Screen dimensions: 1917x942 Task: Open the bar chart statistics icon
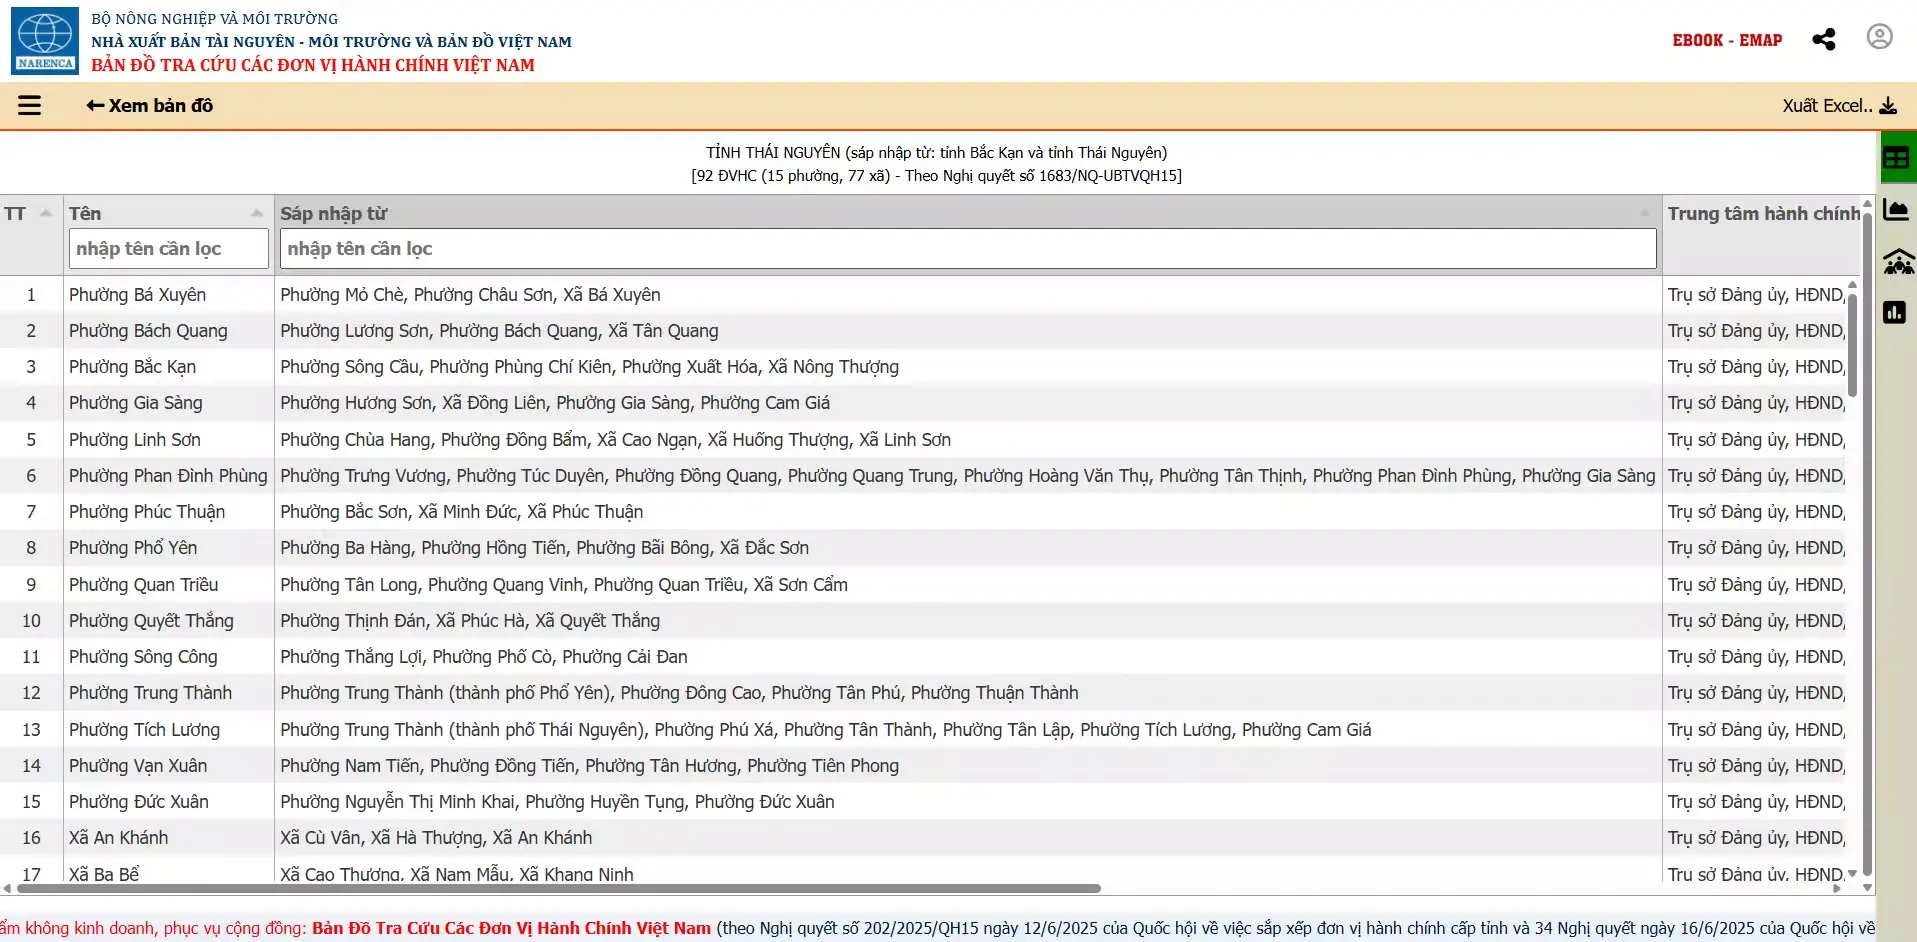pos(1894,313)
